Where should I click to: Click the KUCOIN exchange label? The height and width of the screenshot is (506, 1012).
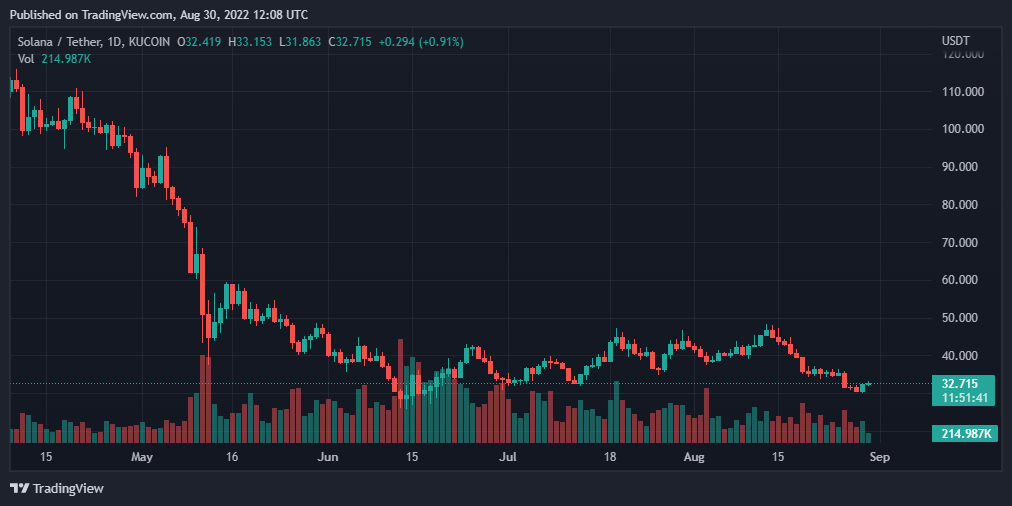[x=148, y=42]
